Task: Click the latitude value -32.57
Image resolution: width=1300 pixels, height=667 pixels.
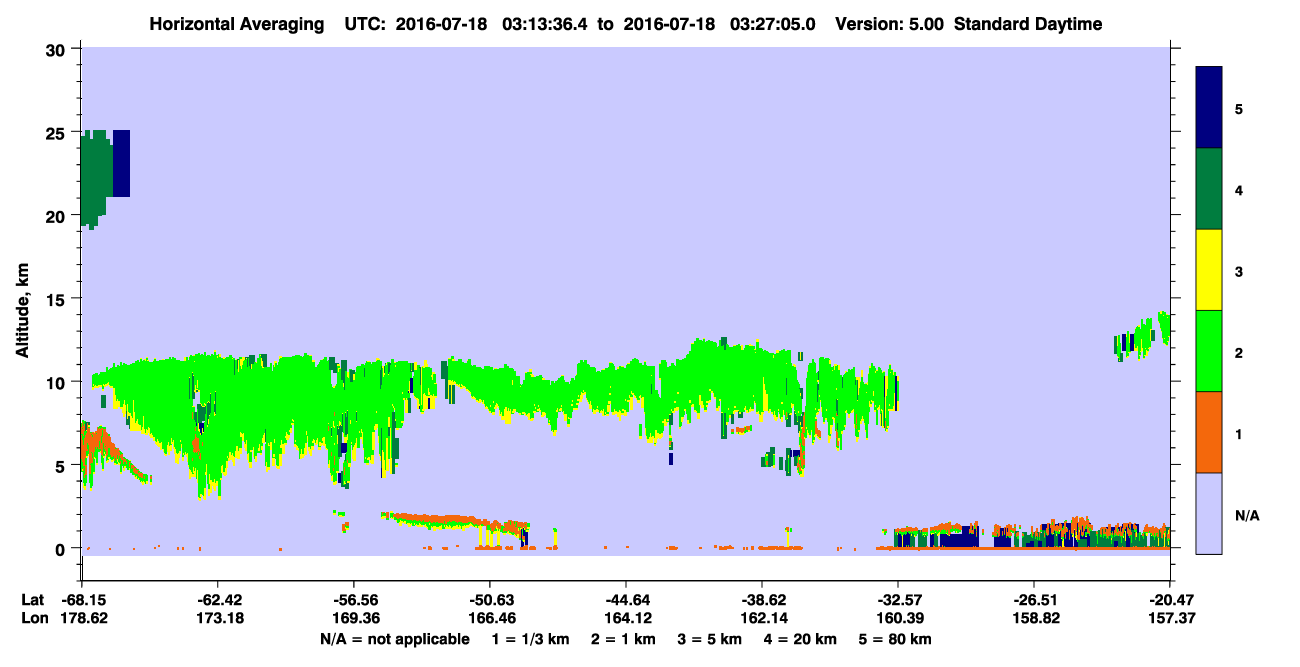Action: (x=898, y=600)
